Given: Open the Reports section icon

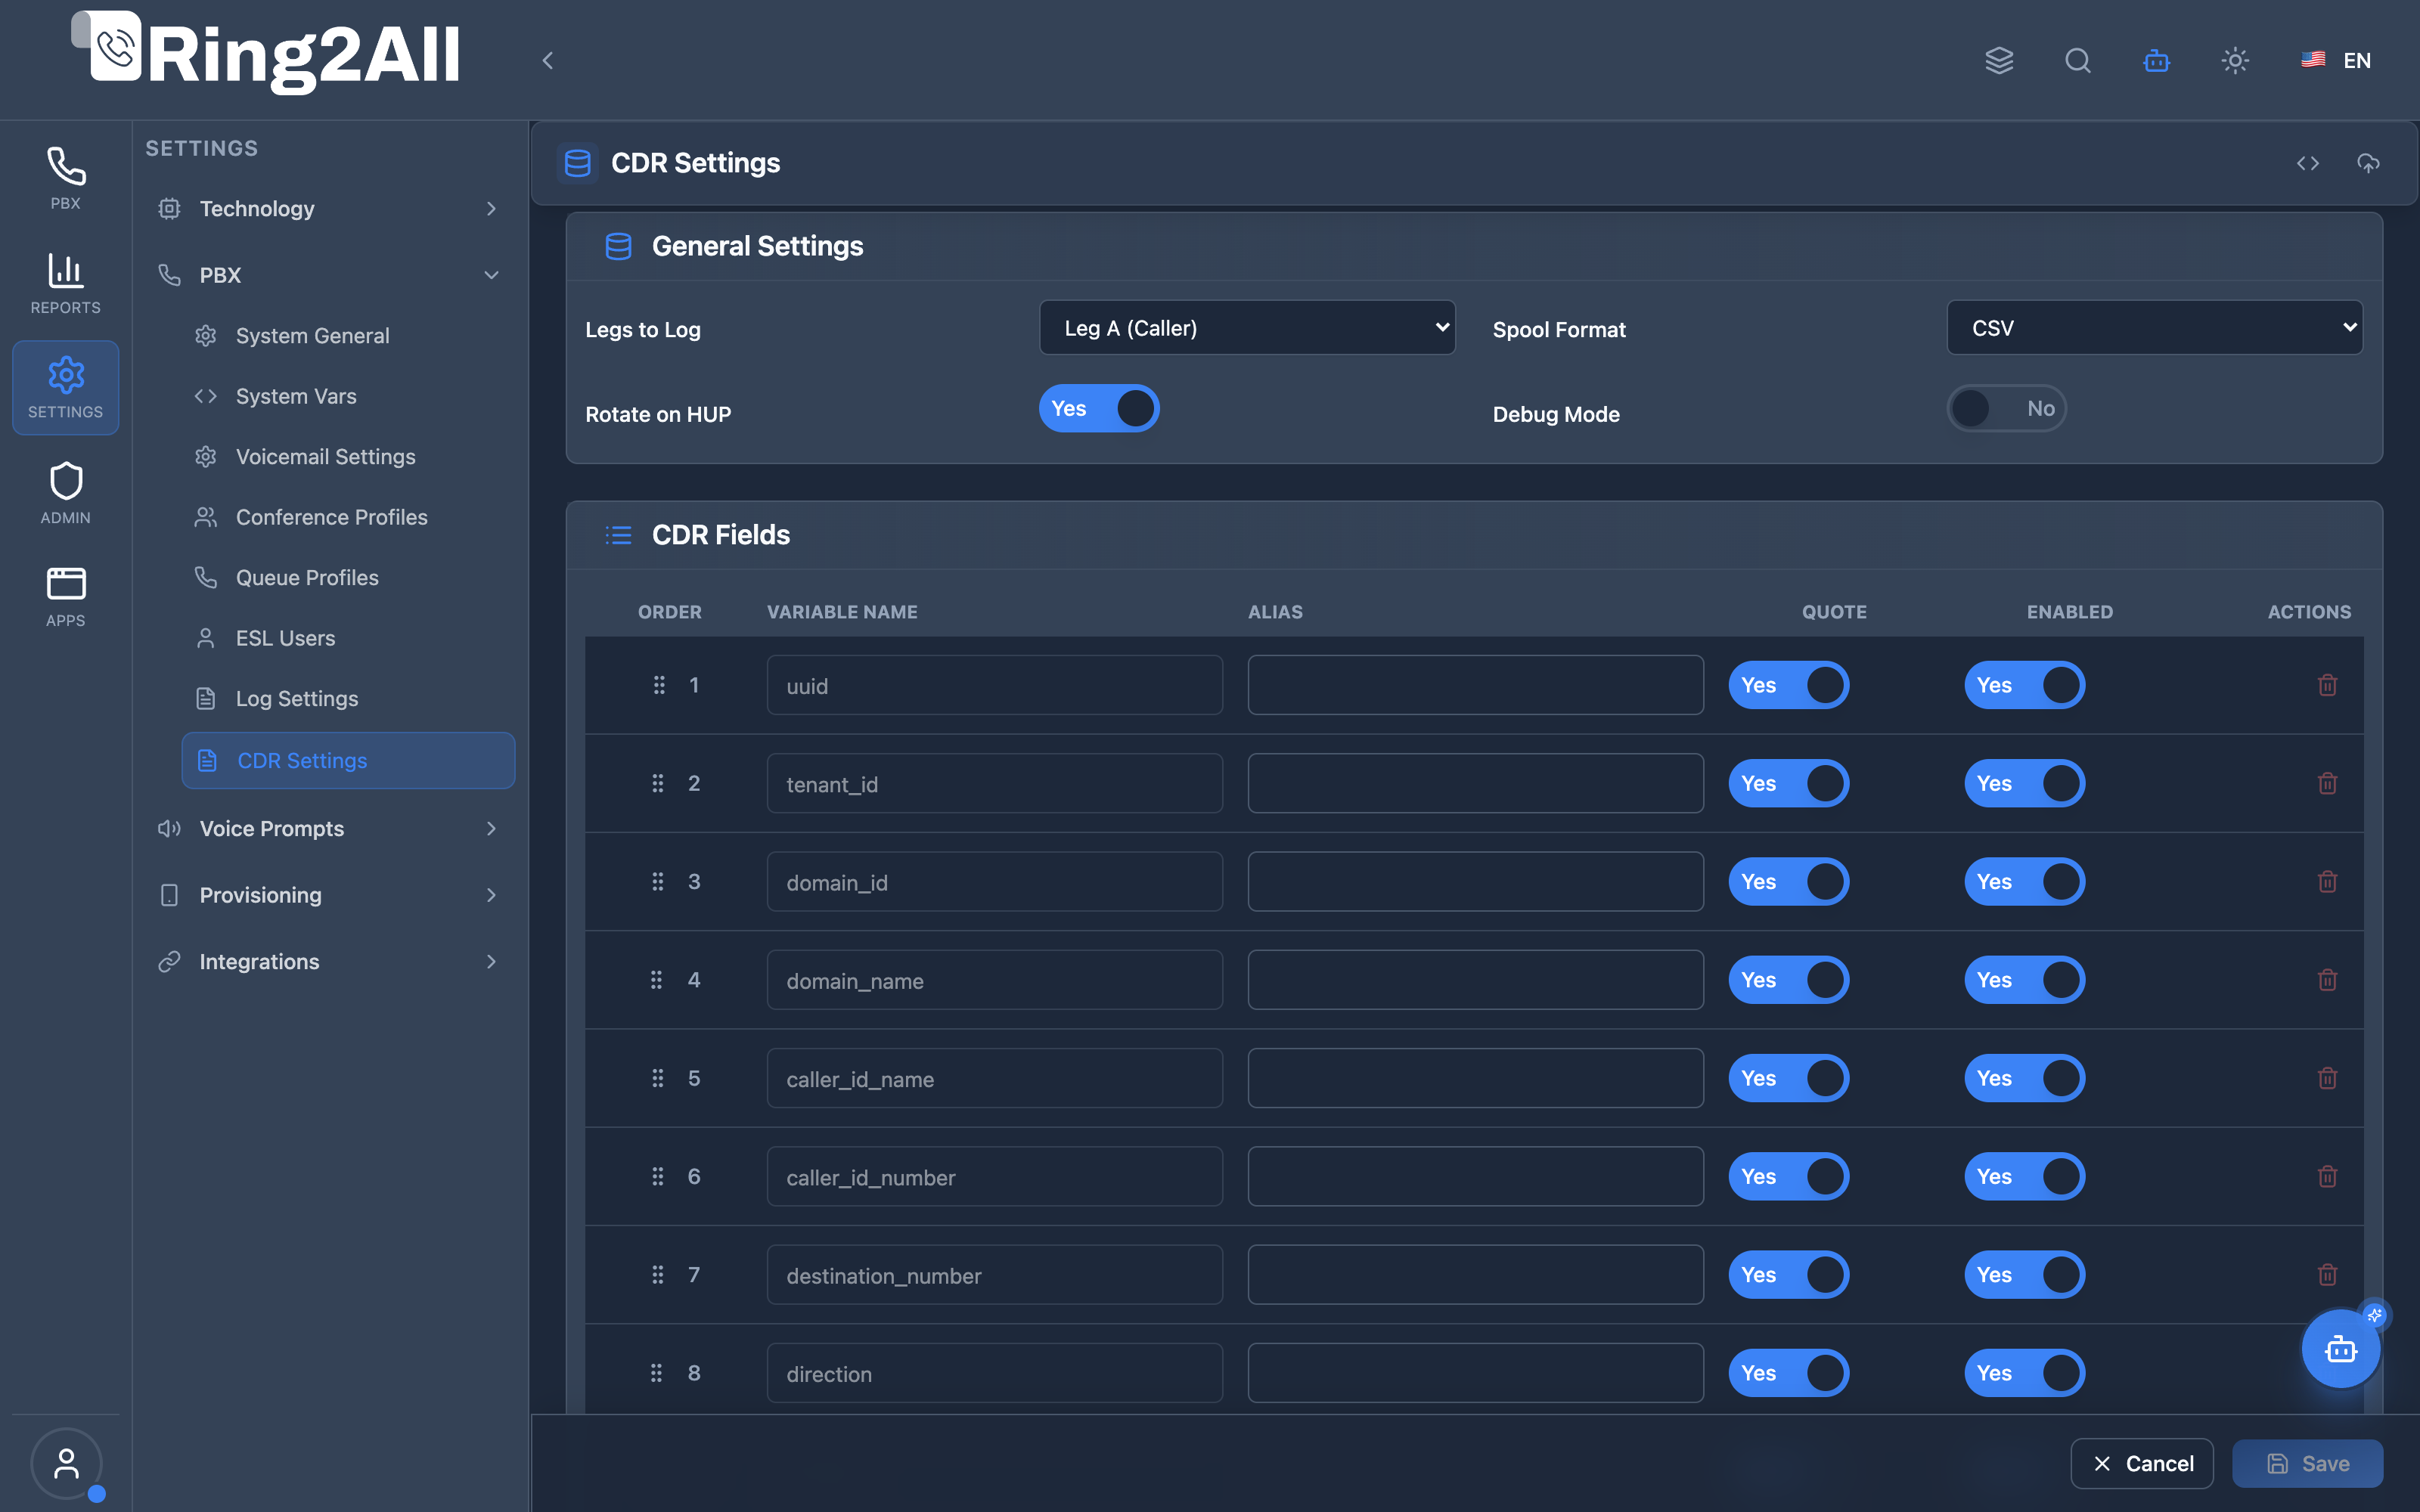Looking at the screenshot, I should coord(66,283).
